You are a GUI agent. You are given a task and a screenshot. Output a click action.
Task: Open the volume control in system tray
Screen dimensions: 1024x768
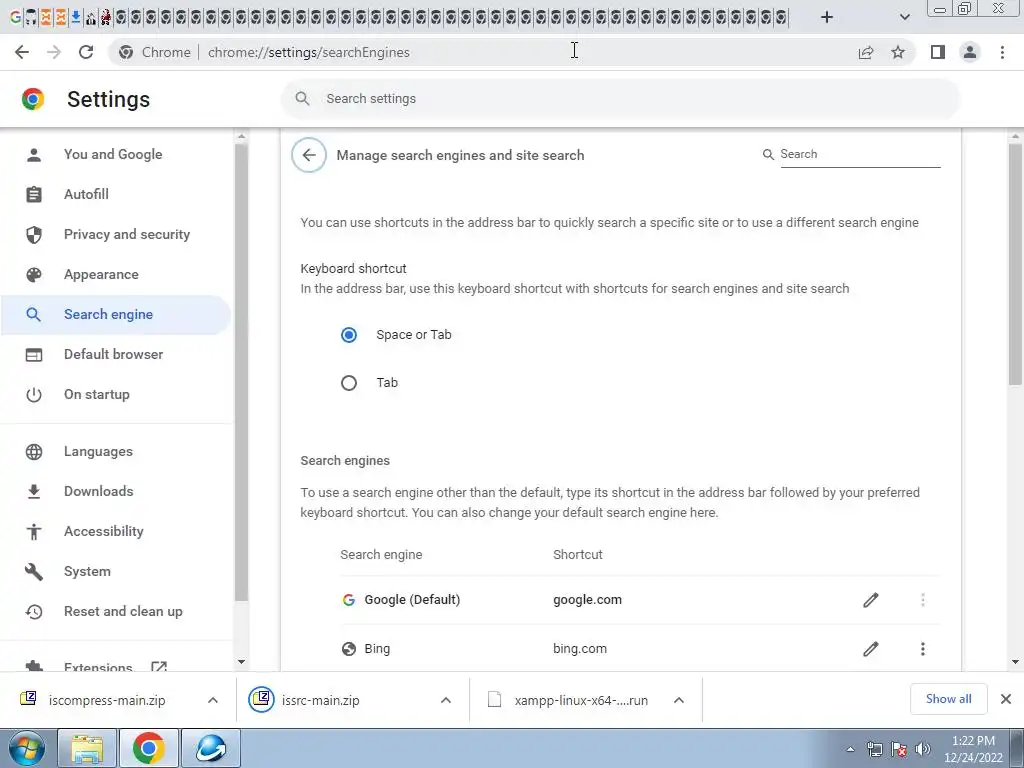coord(923,749)
